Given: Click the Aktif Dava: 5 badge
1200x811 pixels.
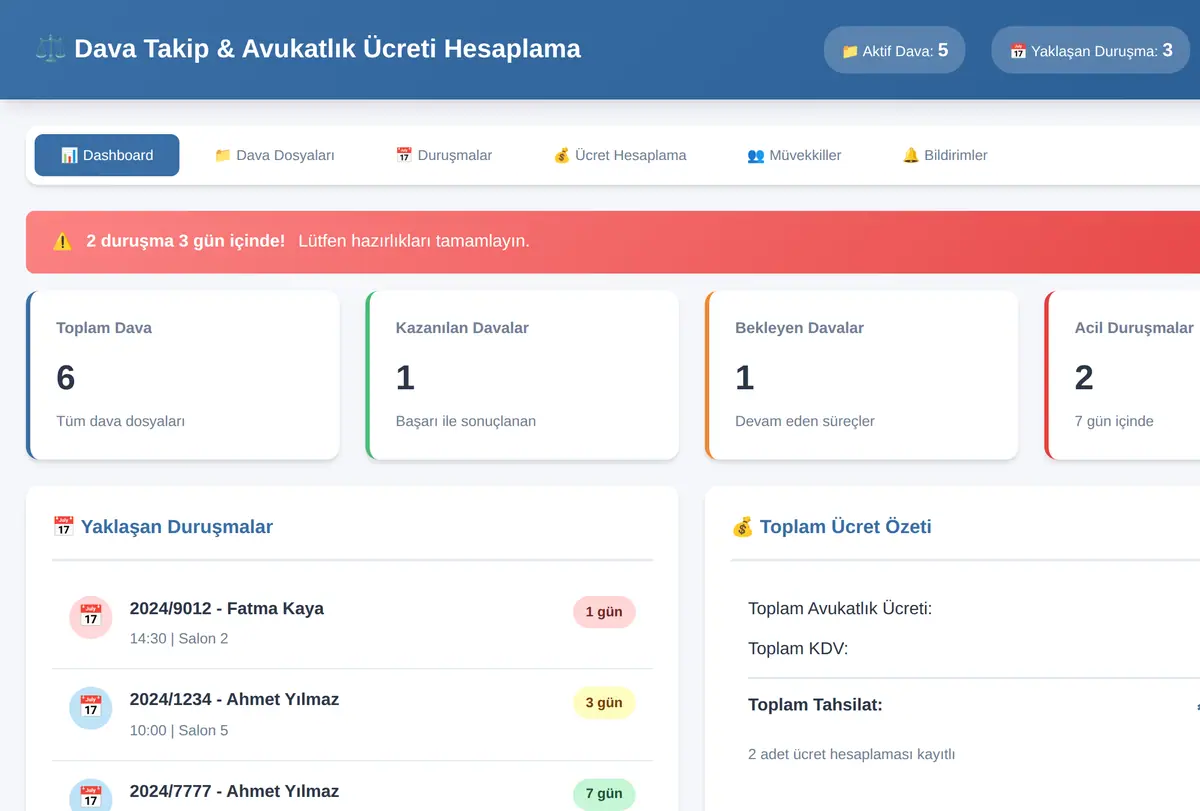Looking at the screenshot, I should click(894, 50).
